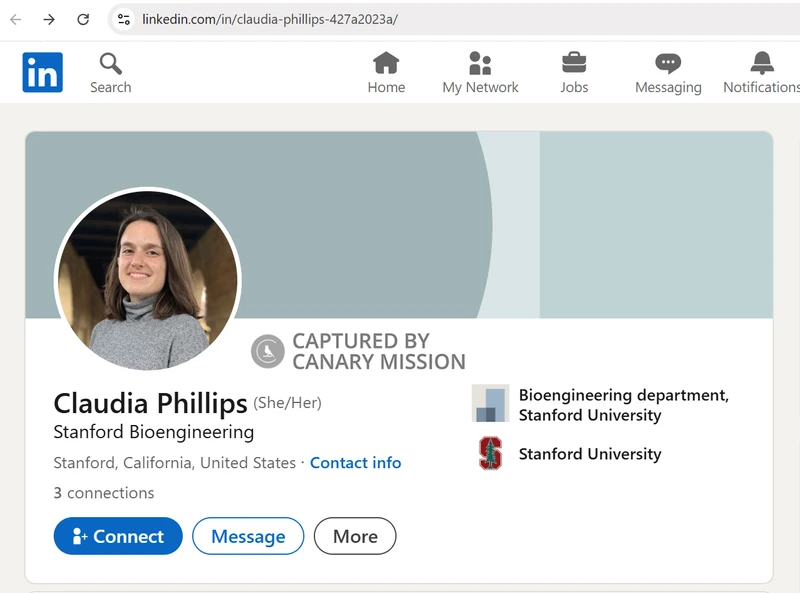Reload the page with the refresh icon
800x593 pixels.
[x=83, y=19]
